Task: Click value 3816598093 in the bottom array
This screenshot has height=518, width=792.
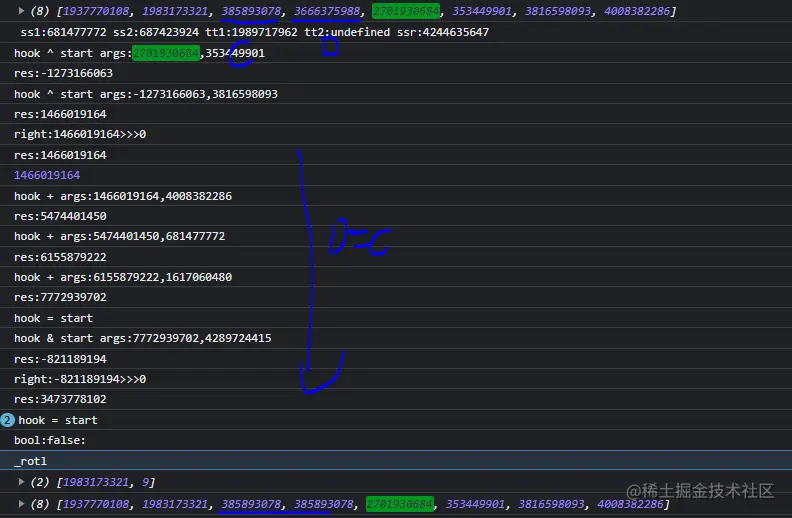Action: click(x=552, y=504)
